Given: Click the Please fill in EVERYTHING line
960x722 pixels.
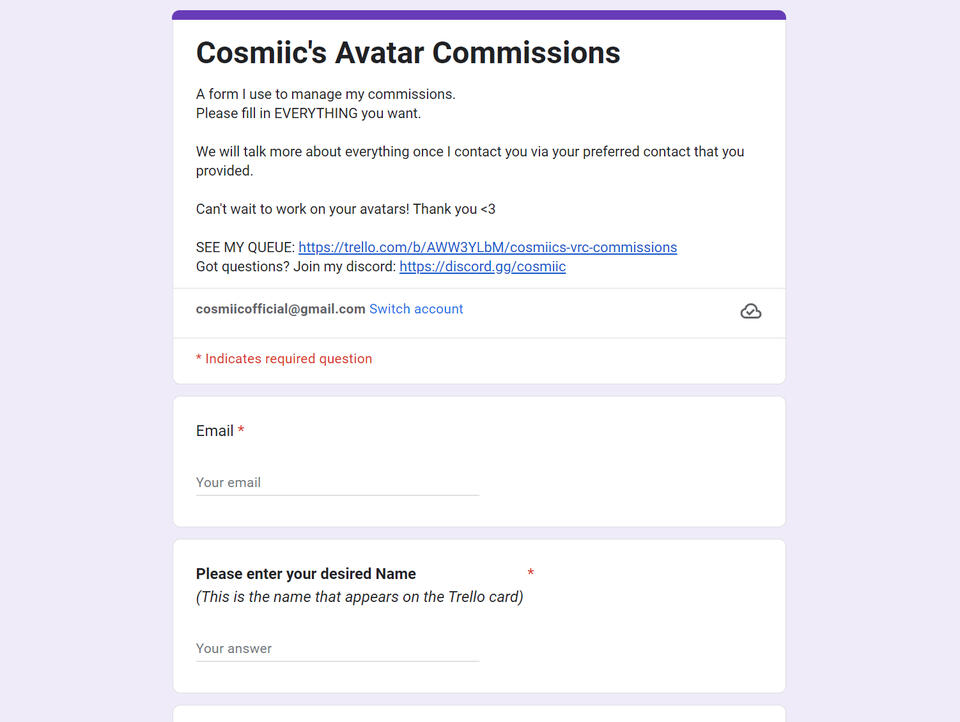Looking at the screenshot, I should pyautogui.click(x=308, y=113).
